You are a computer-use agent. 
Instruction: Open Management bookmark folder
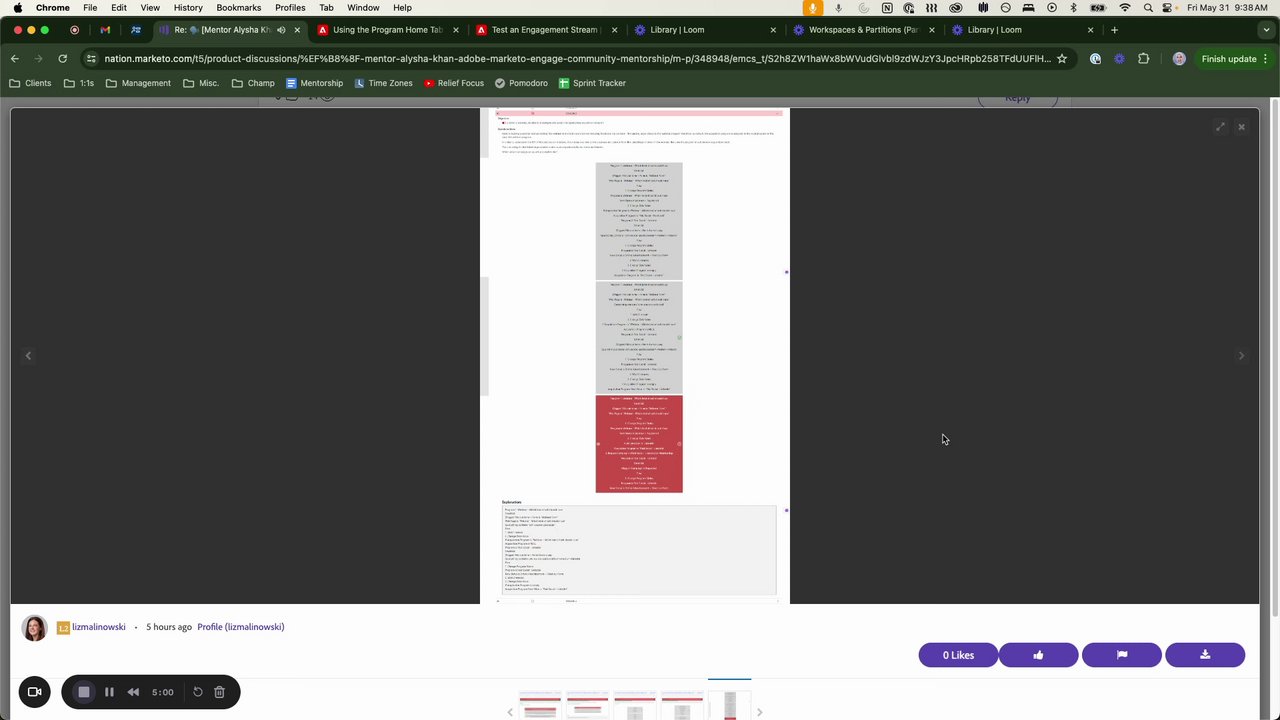(138, 83)
